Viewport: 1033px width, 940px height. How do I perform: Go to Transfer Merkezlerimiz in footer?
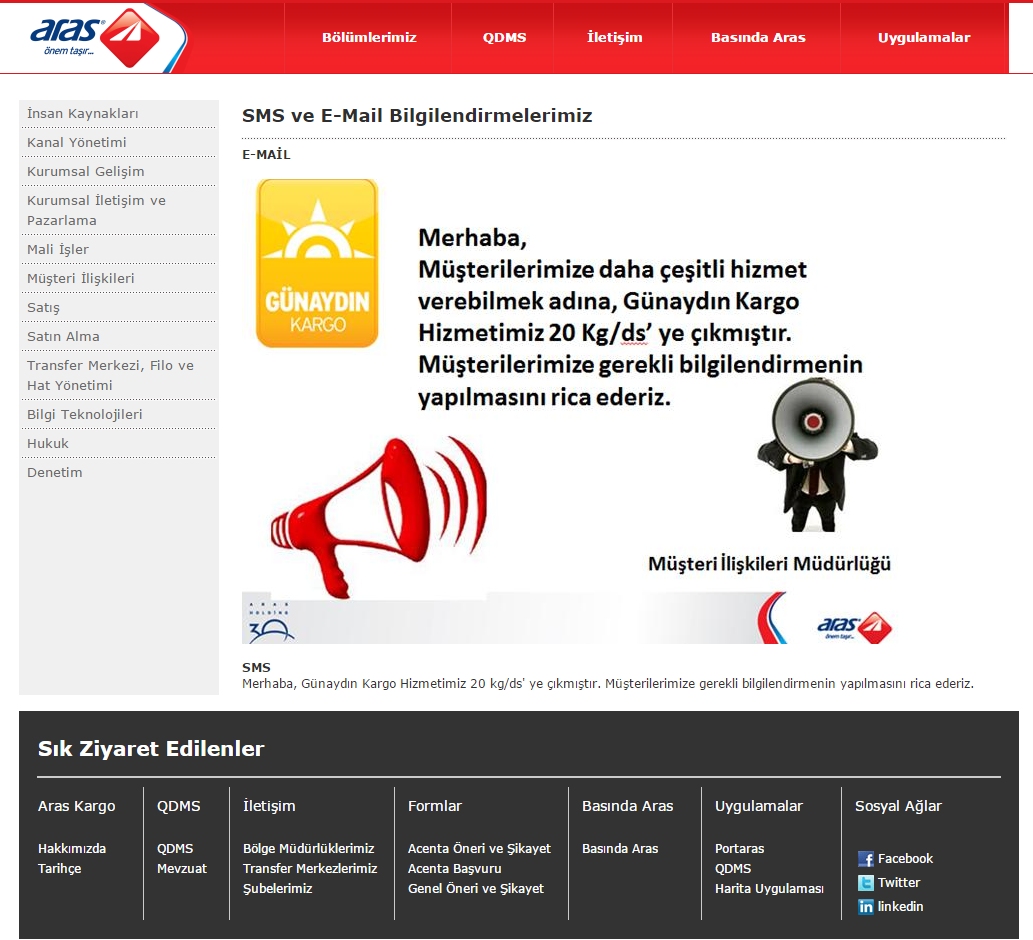click(310, 868)
